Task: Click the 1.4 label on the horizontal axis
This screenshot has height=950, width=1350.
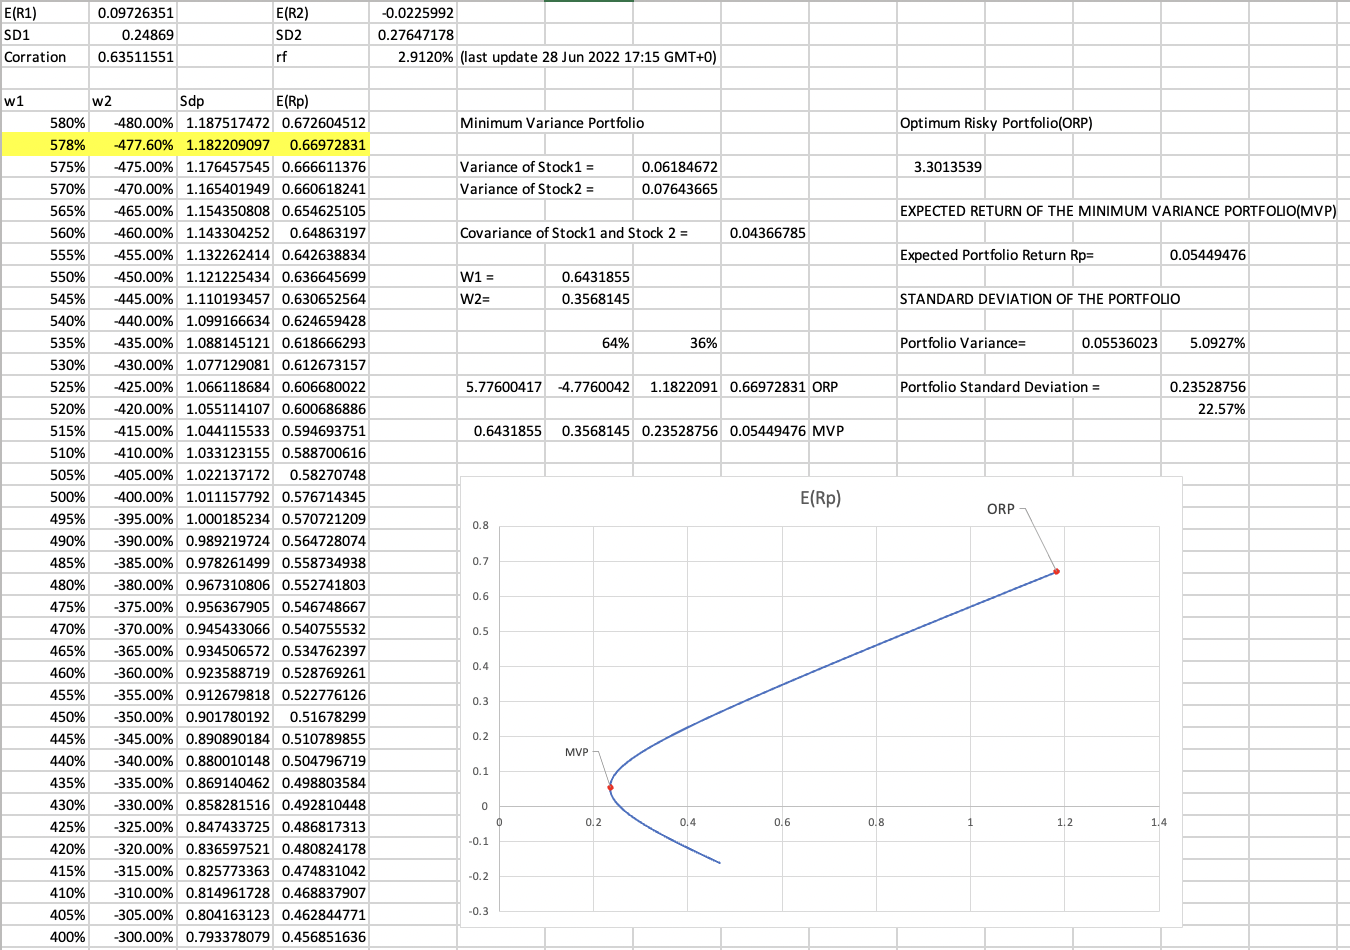Action: [1158, 822]
